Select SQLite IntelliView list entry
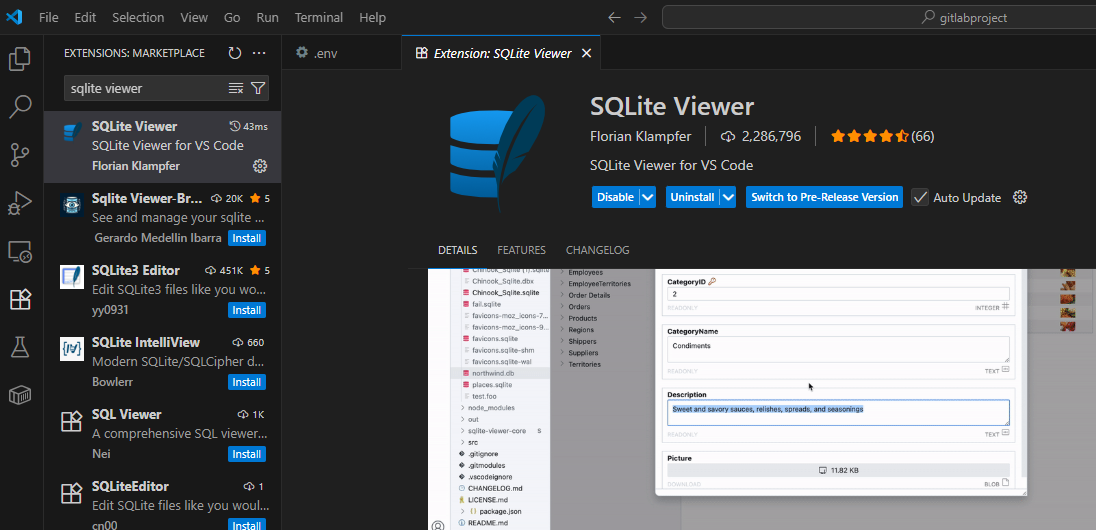 (x=162, y=362)
